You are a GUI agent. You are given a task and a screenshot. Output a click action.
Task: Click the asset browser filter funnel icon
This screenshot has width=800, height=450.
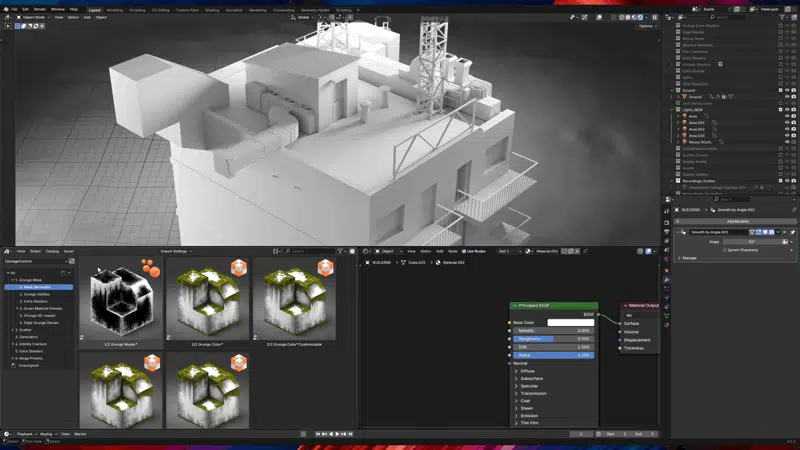[x=340, y=252]
